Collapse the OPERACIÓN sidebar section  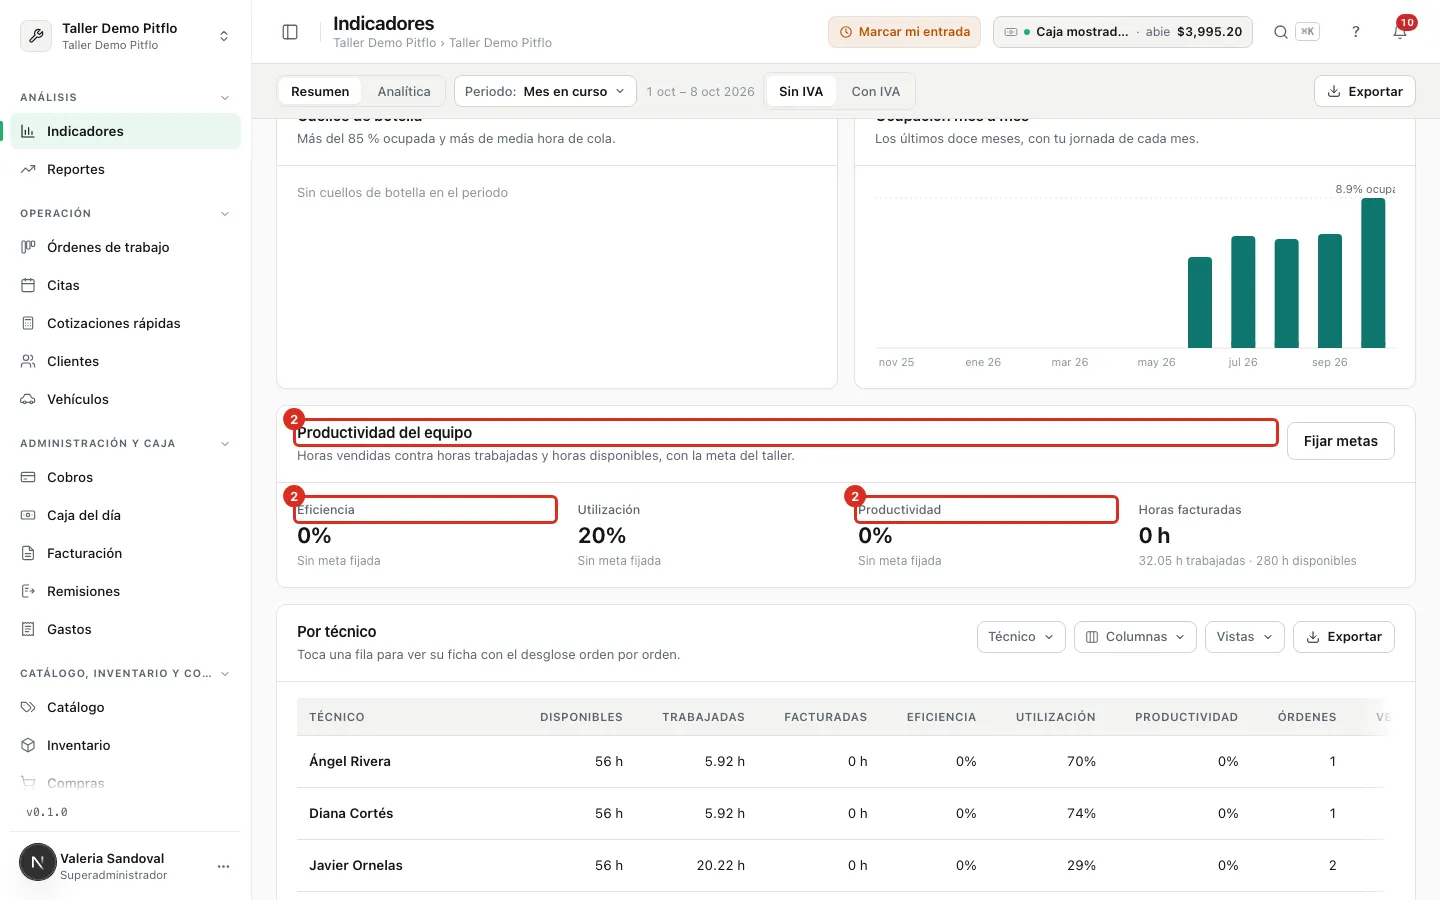(225, 214)
